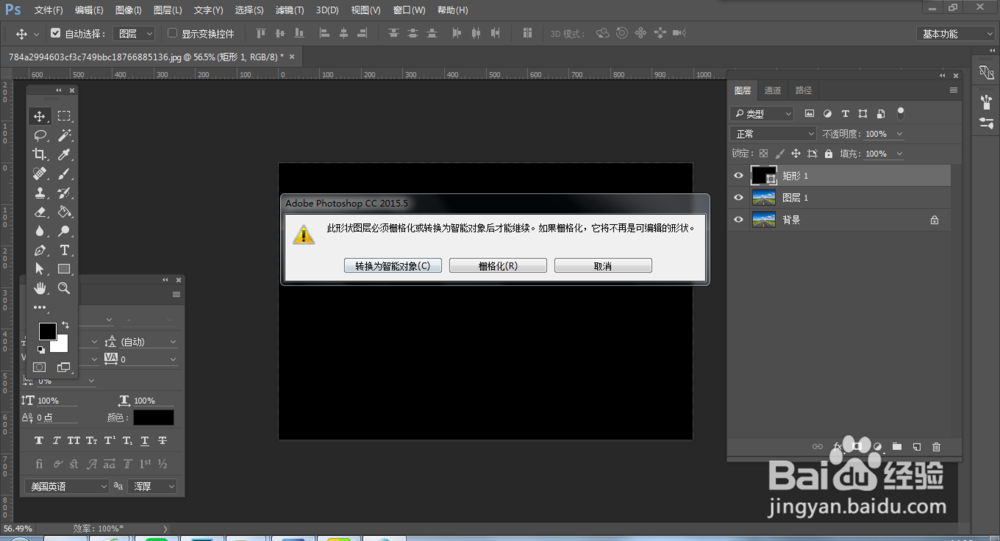Select the Move tool in toolbox
Viewport: 1000px width, 541px height.
point(40,116)
